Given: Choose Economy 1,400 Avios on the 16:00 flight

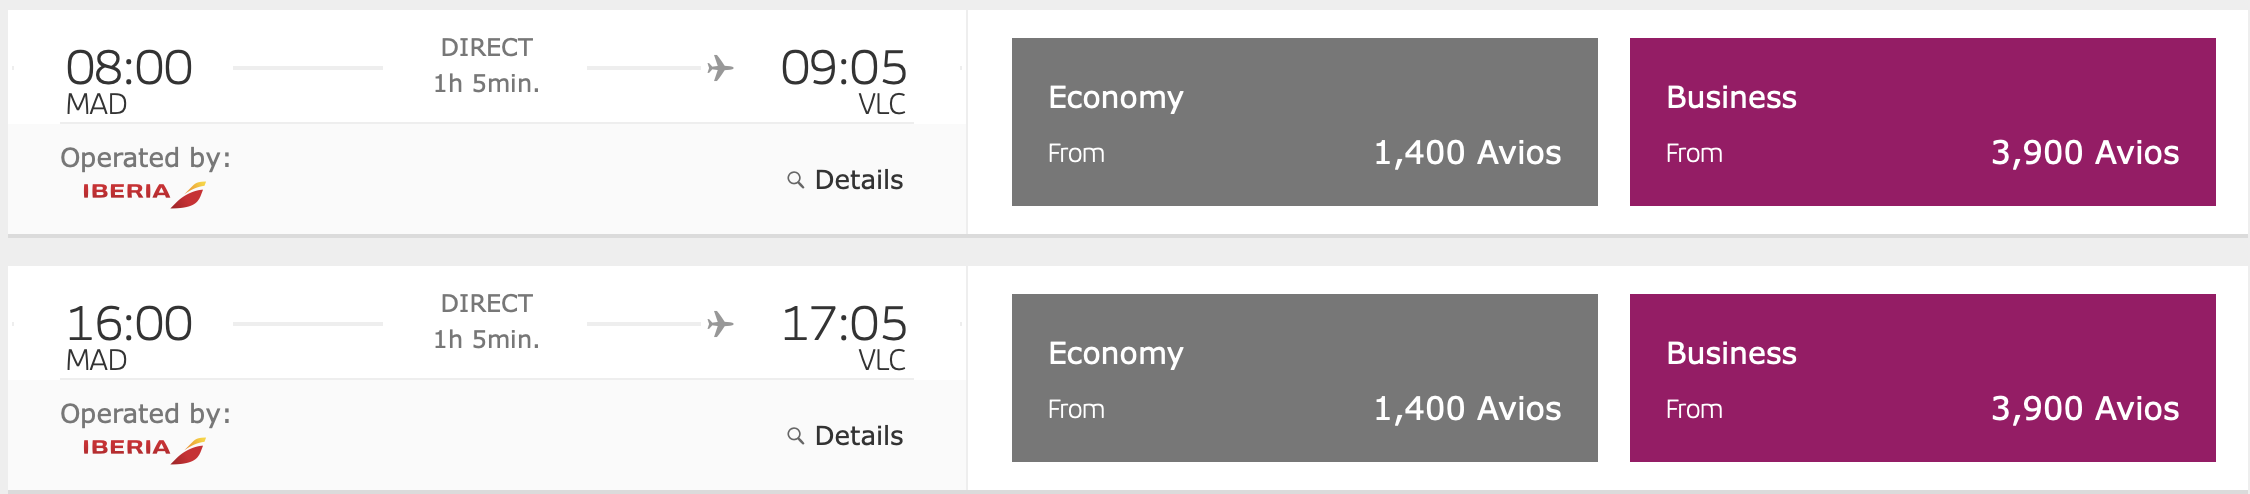Looking at the screenshot, I should click(1304, 378).
